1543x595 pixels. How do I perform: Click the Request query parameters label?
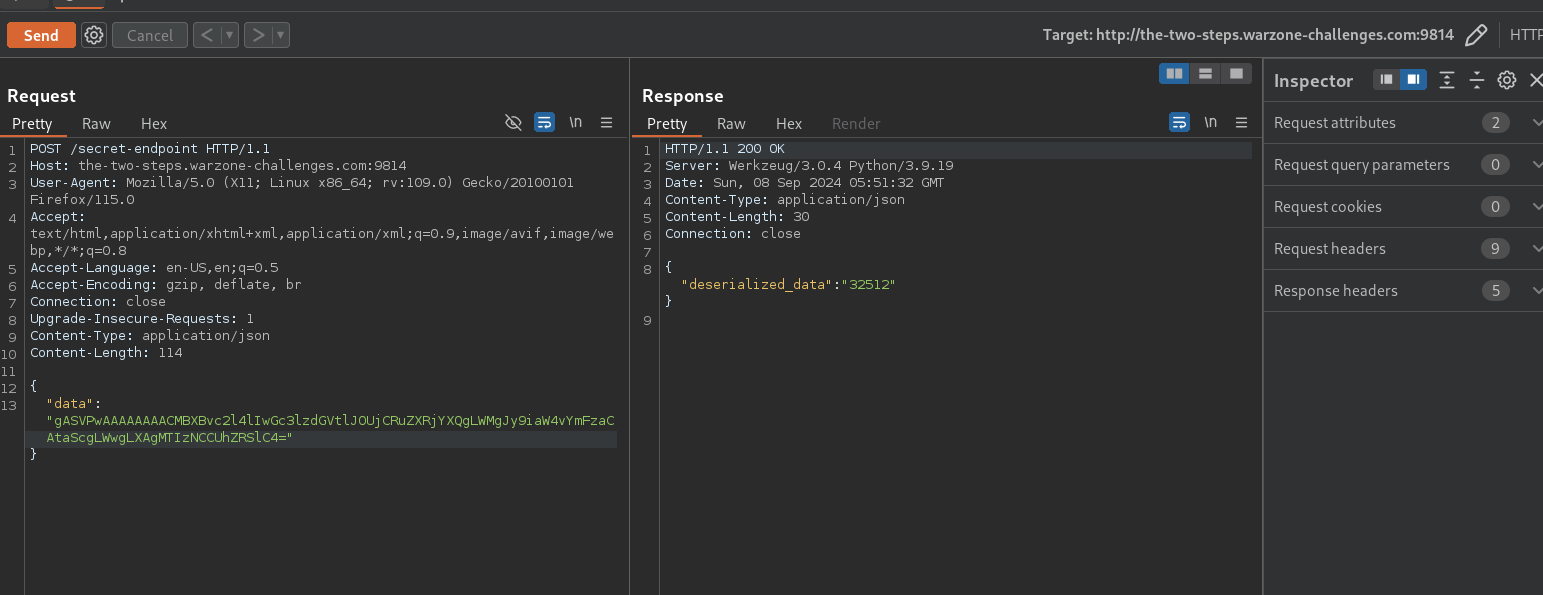point(1362,165)
